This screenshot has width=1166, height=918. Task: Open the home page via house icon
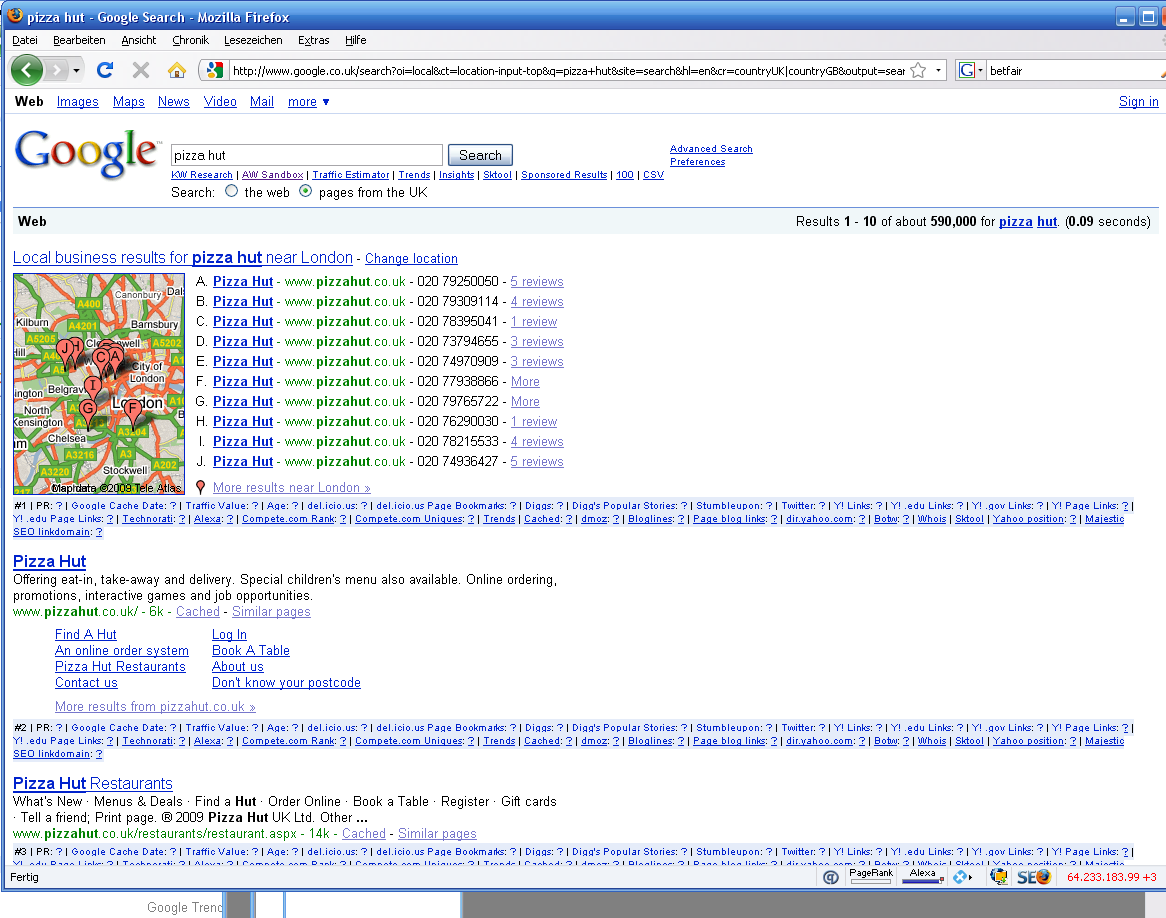click(x=177, y=71)
